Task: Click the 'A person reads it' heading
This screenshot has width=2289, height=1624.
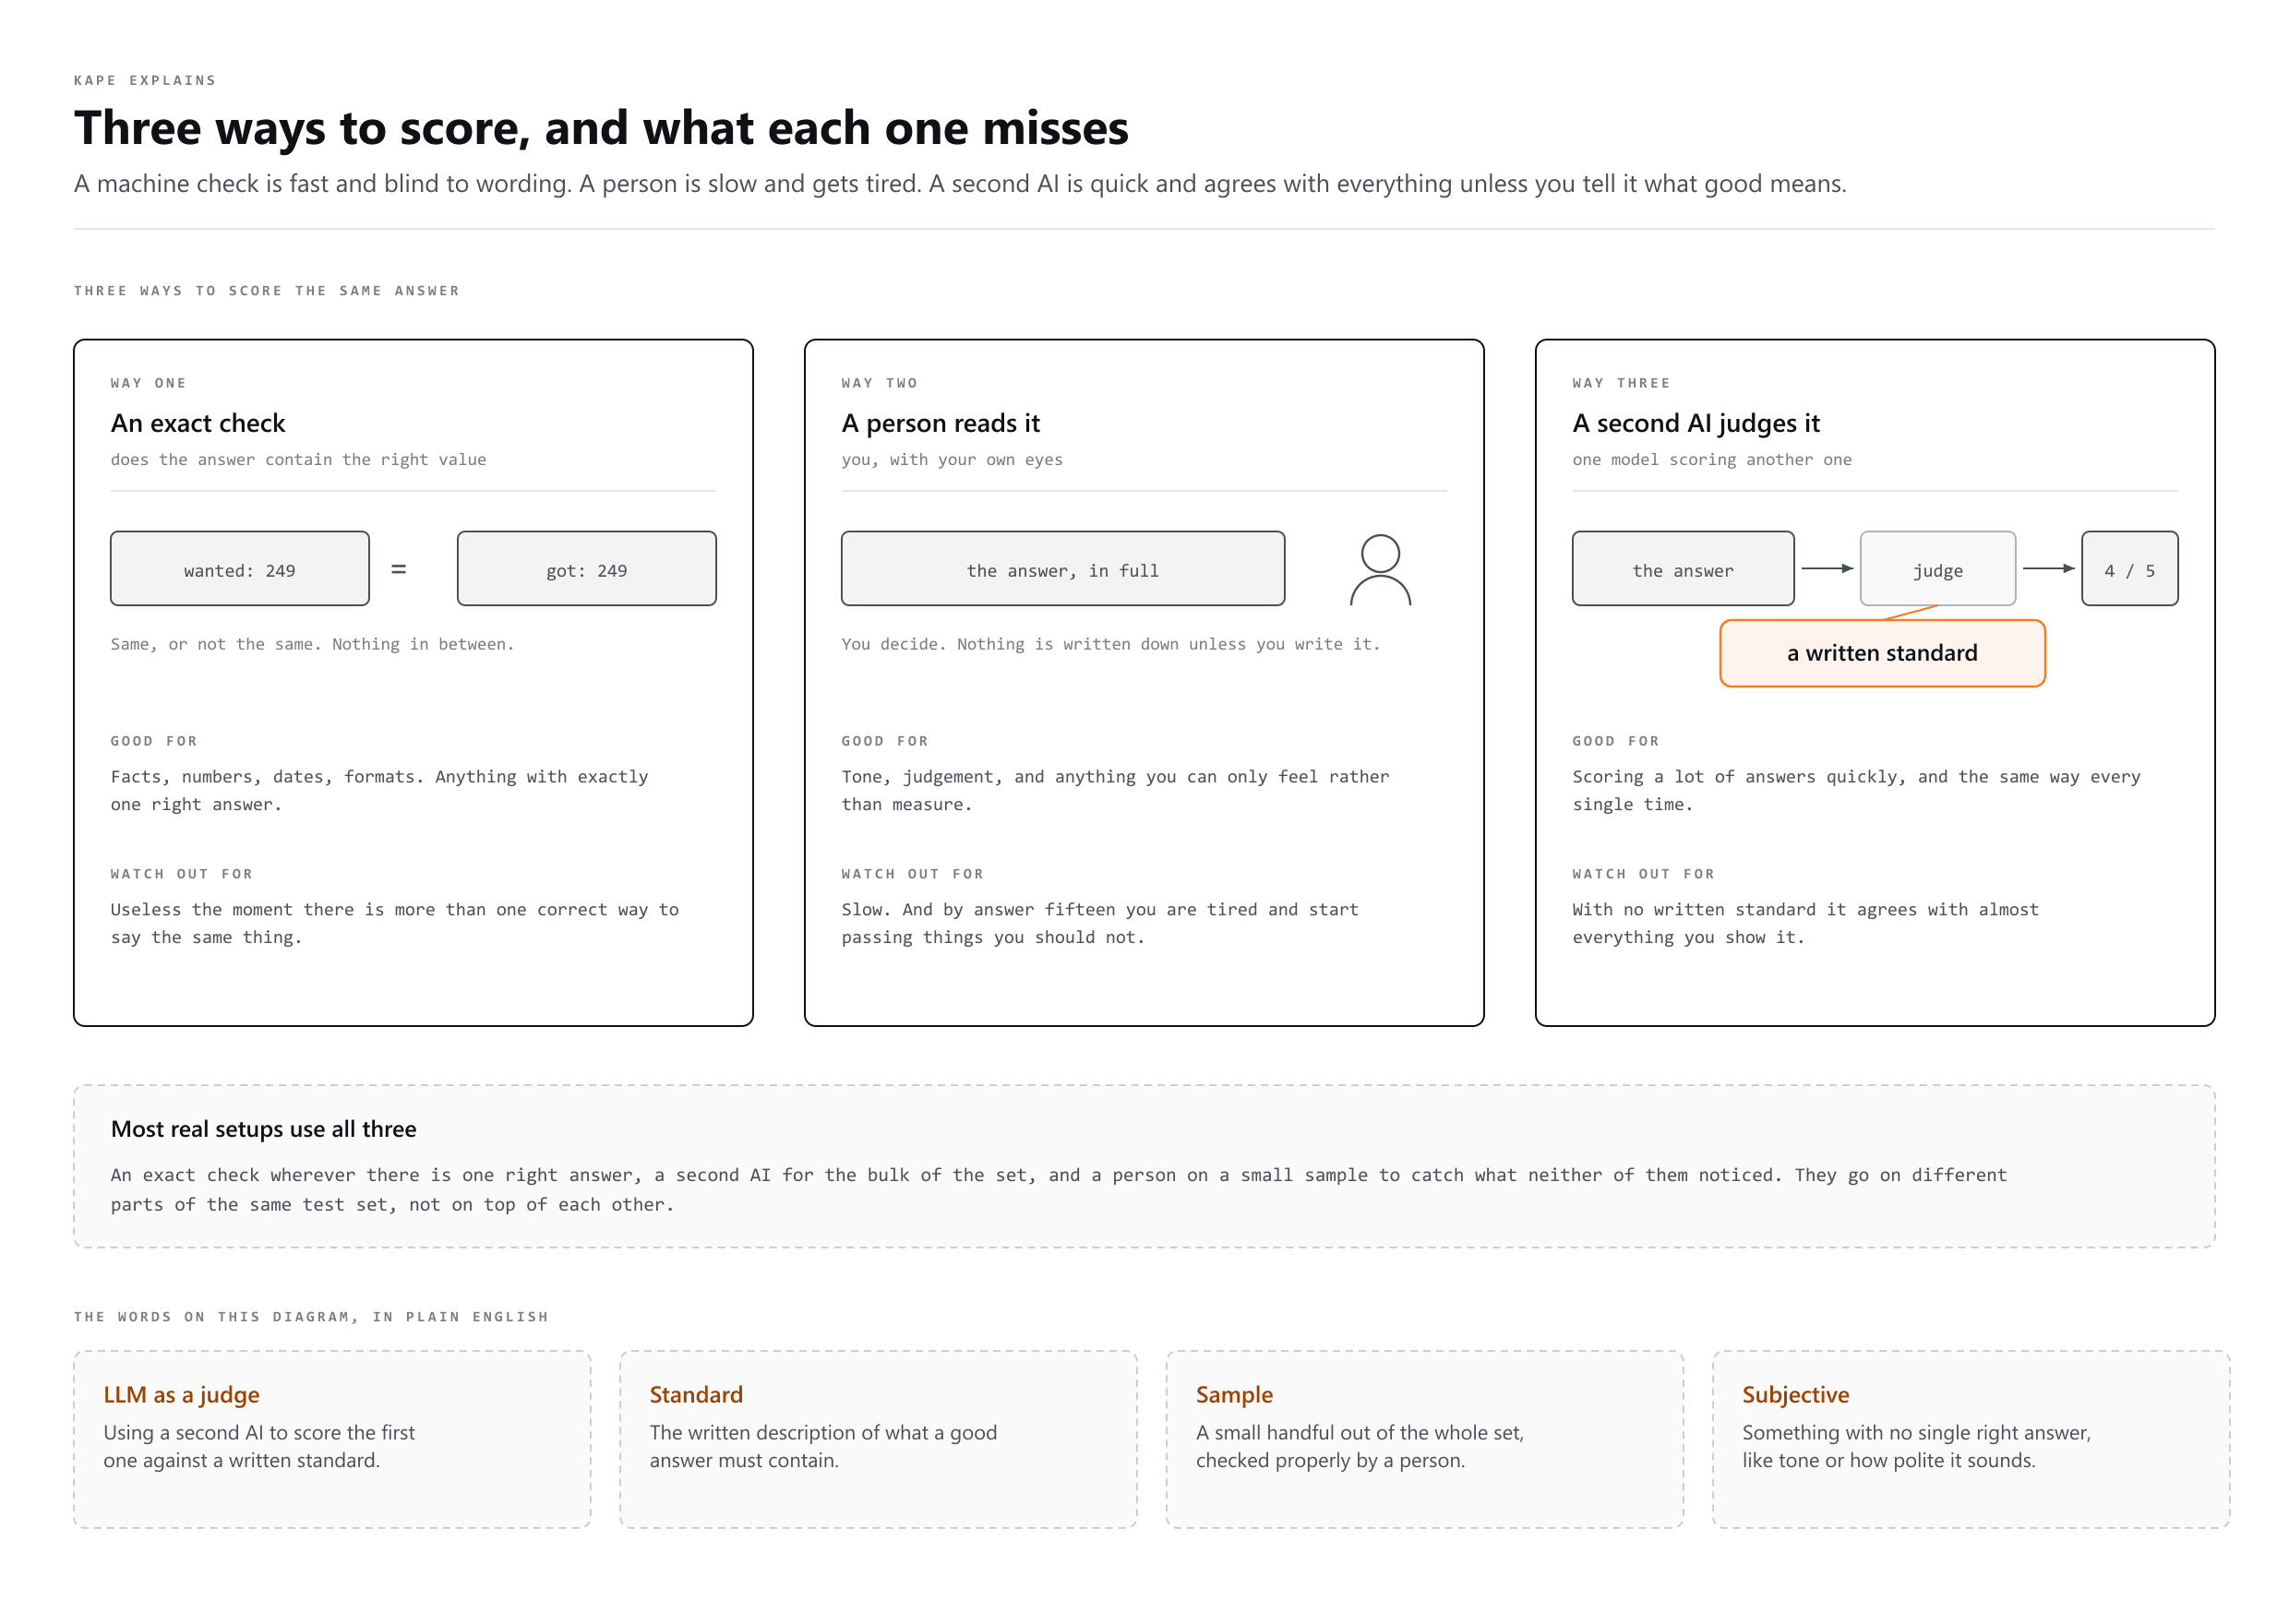Action: tap(940, 423)
